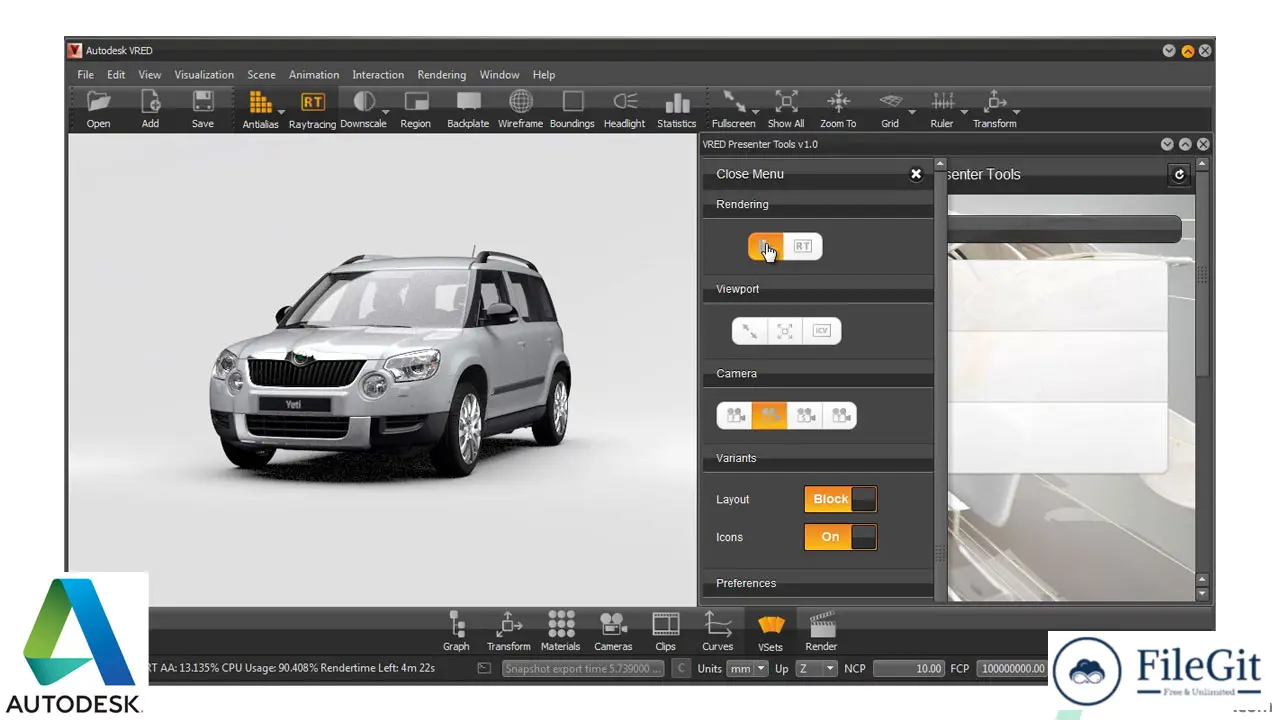Open the Up axis Z dropdown
This screenshot has height=720, width=1280.
tap(816, 669)
